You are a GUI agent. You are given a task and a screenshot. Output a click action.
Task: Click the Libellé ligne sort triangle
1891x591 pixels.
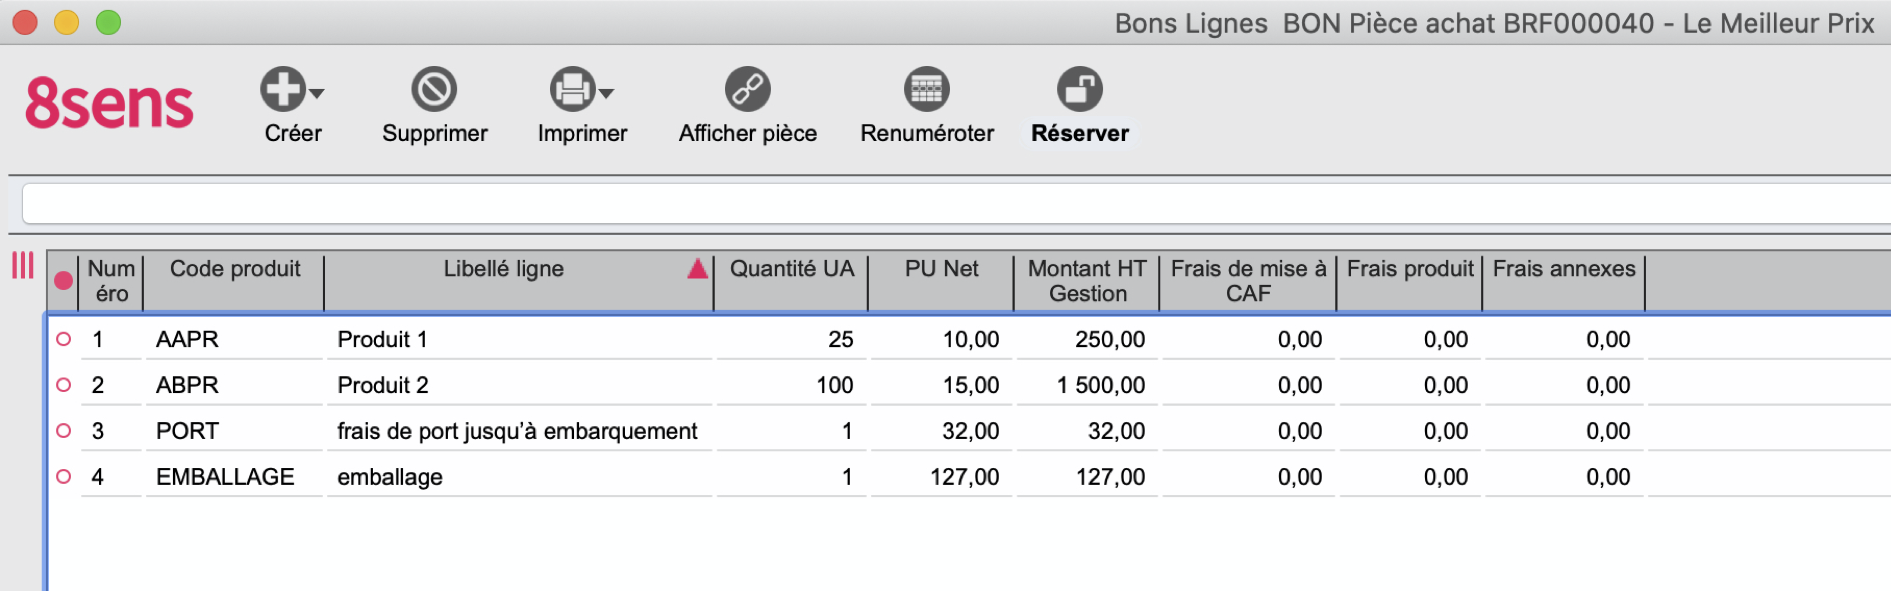698,268
